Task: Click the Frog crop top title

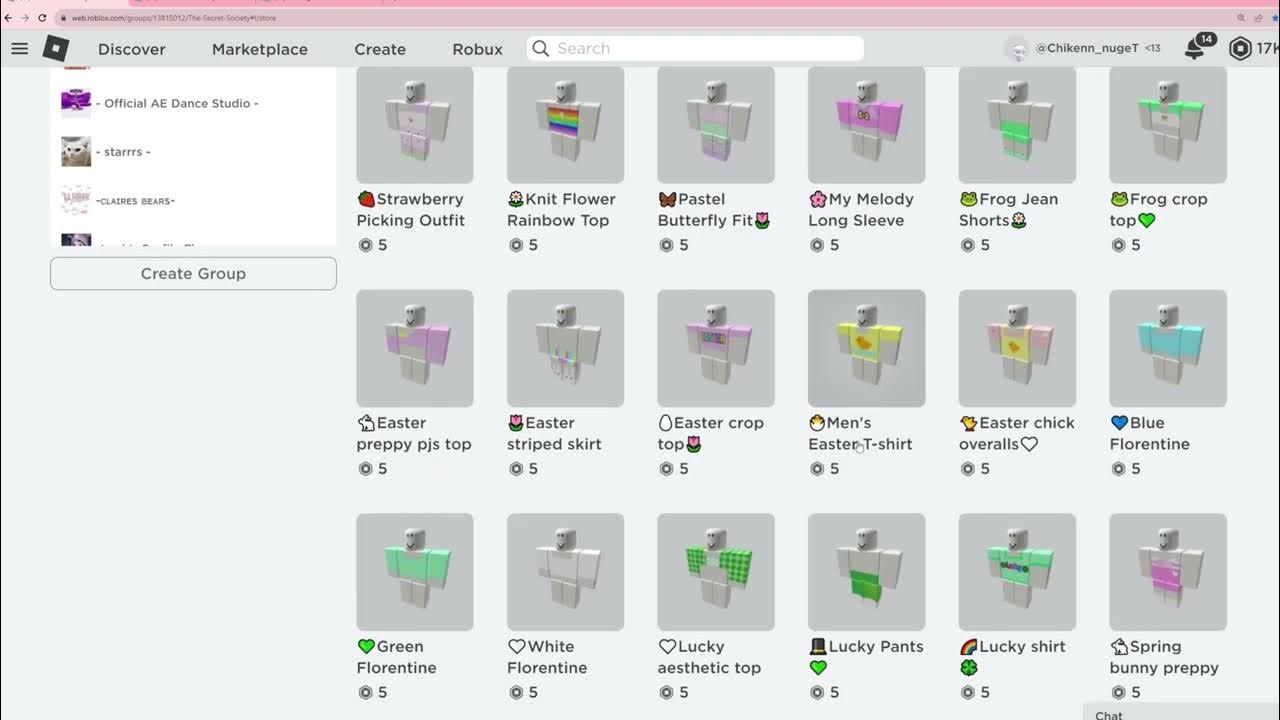Action: tap(1159, 210)
